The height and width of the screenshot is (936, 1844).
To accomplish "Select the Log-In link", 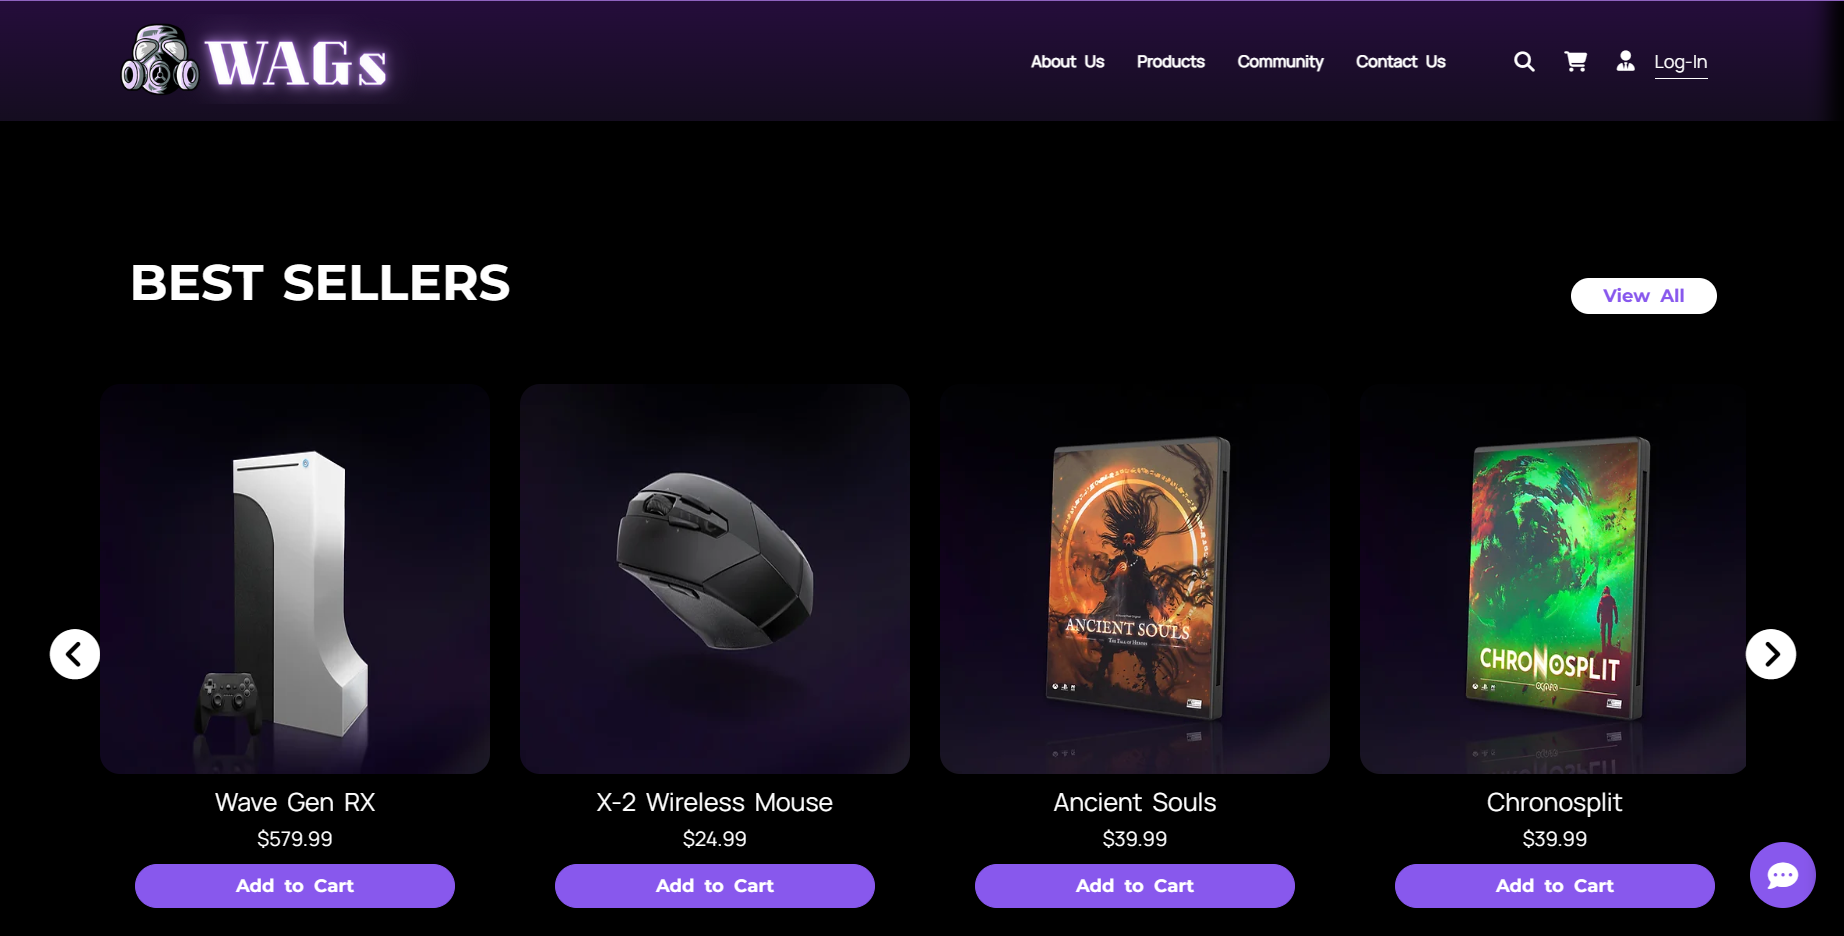I will tap(1681, 62).
